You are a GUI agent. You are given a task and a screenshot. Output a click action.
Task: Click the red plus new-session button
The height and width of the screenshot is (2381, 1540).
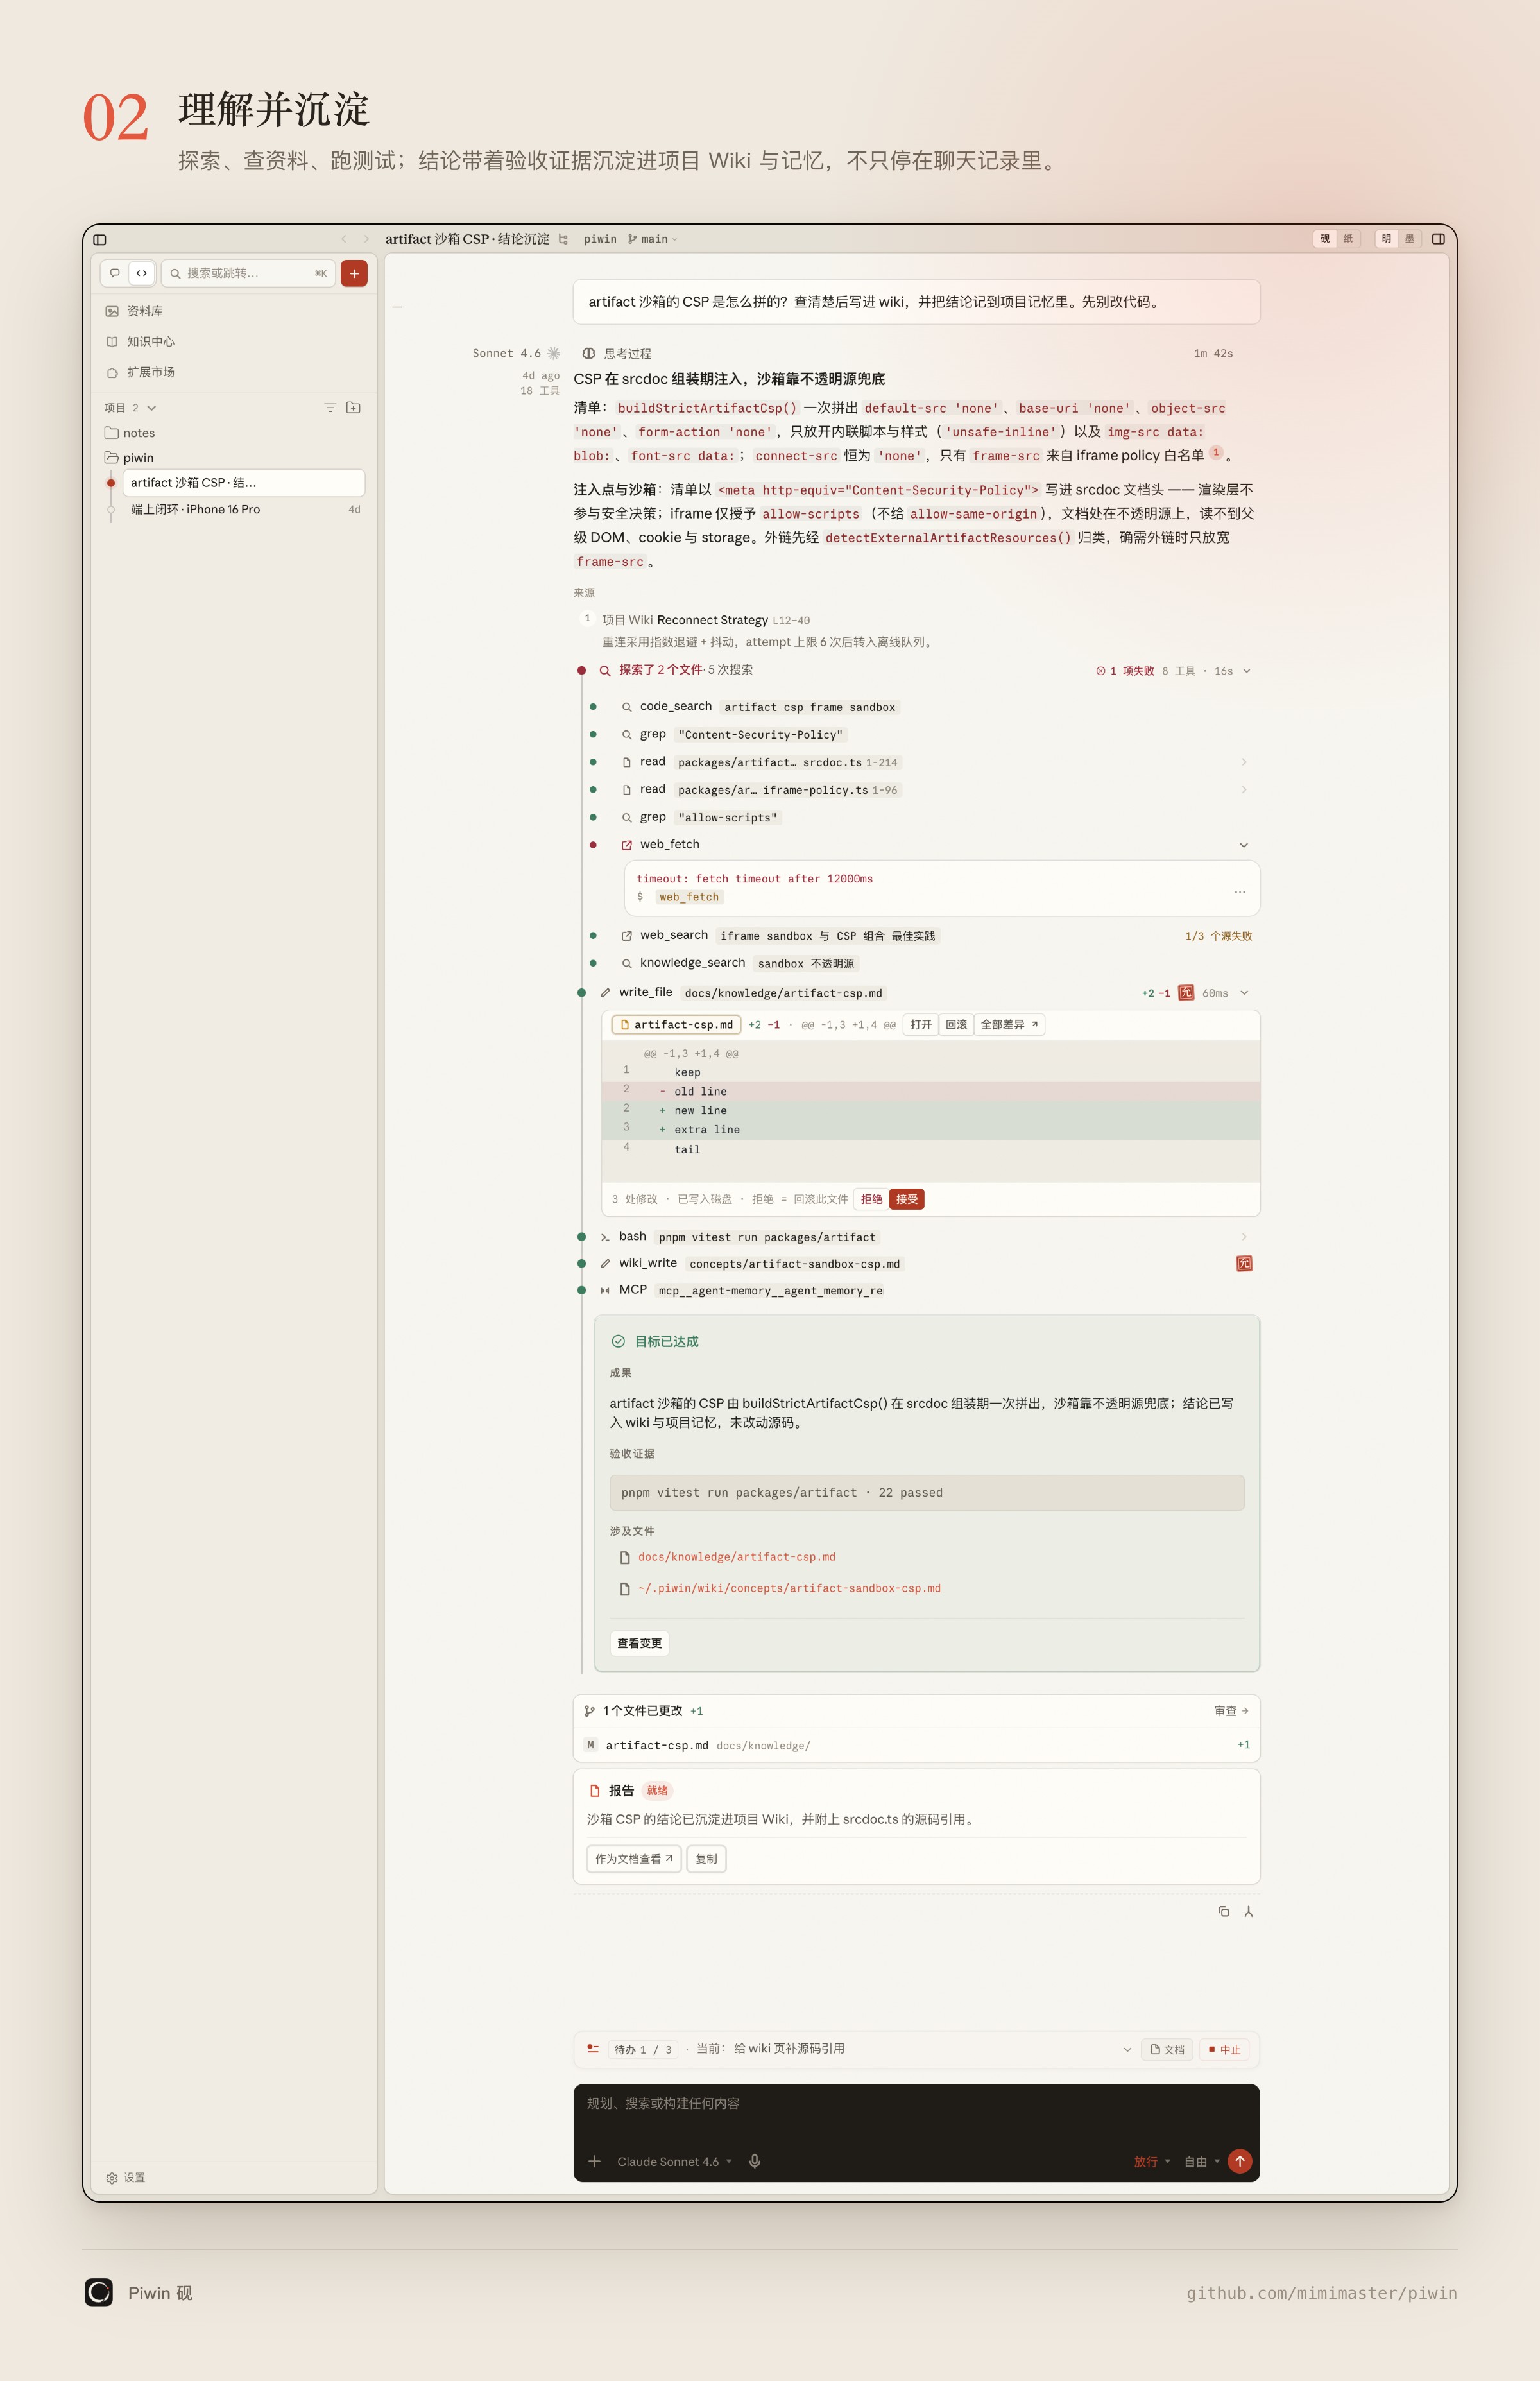(354, 273)
